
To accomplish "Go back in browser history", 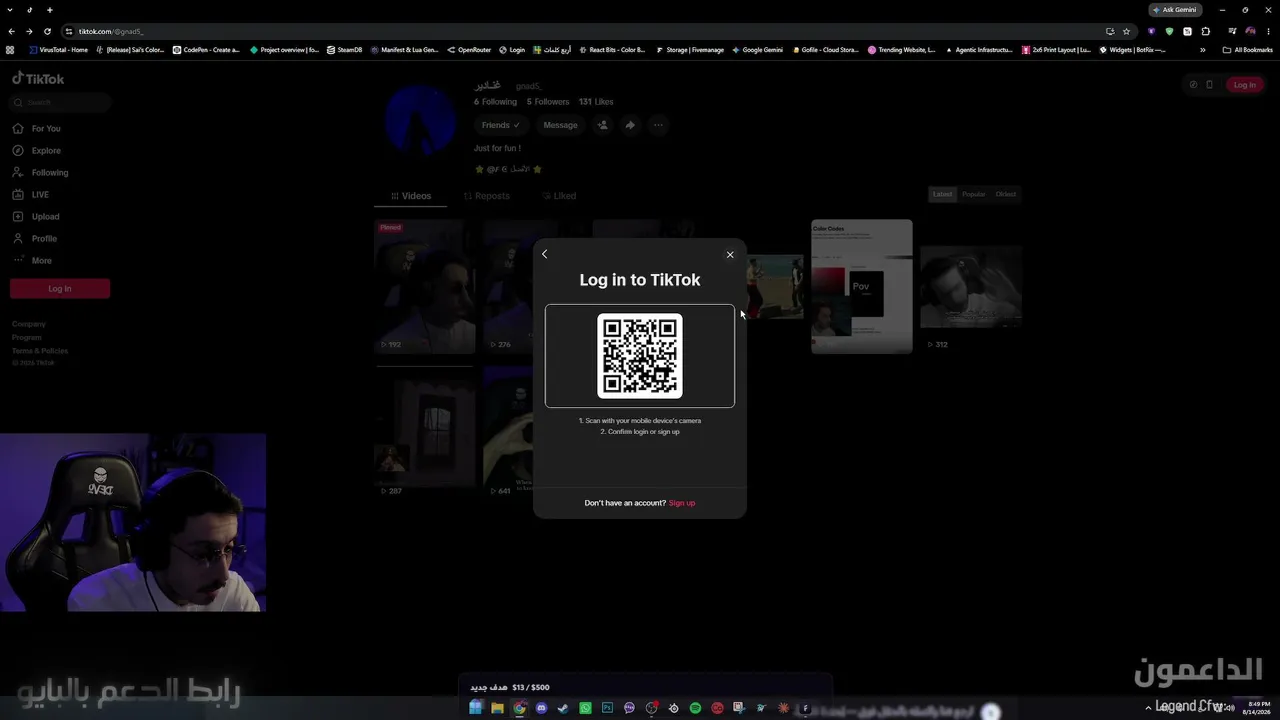I will pos(11,31).
